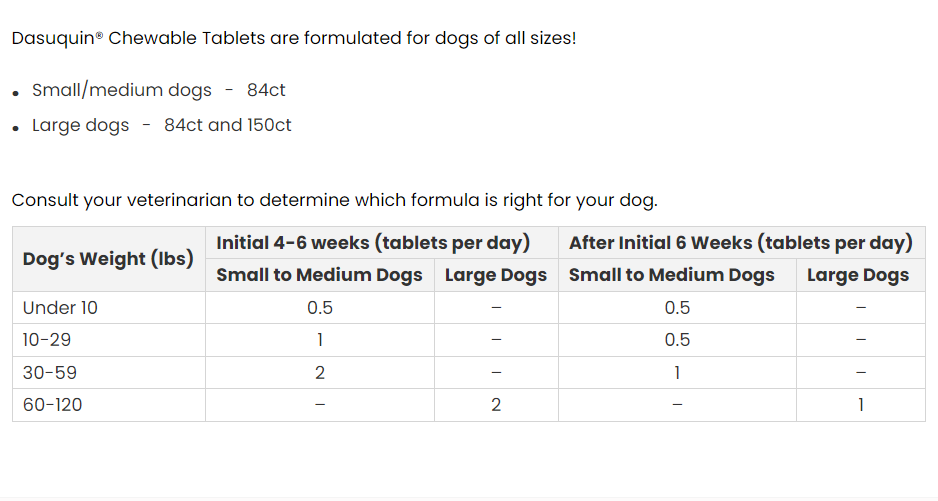Image resolution: width=938 pixels, height=501 pixels.
Task: Click the Under 10 weight row label
Action: point(60,308)
